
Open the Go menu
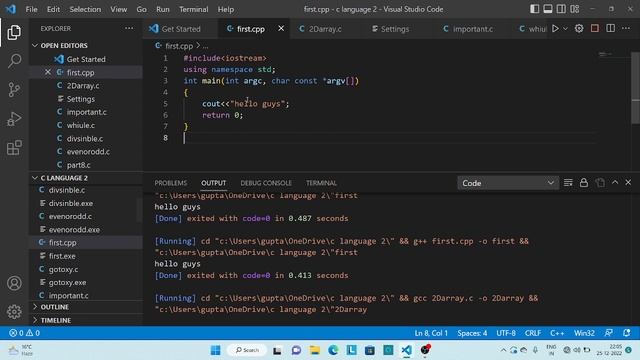[141, 9]
